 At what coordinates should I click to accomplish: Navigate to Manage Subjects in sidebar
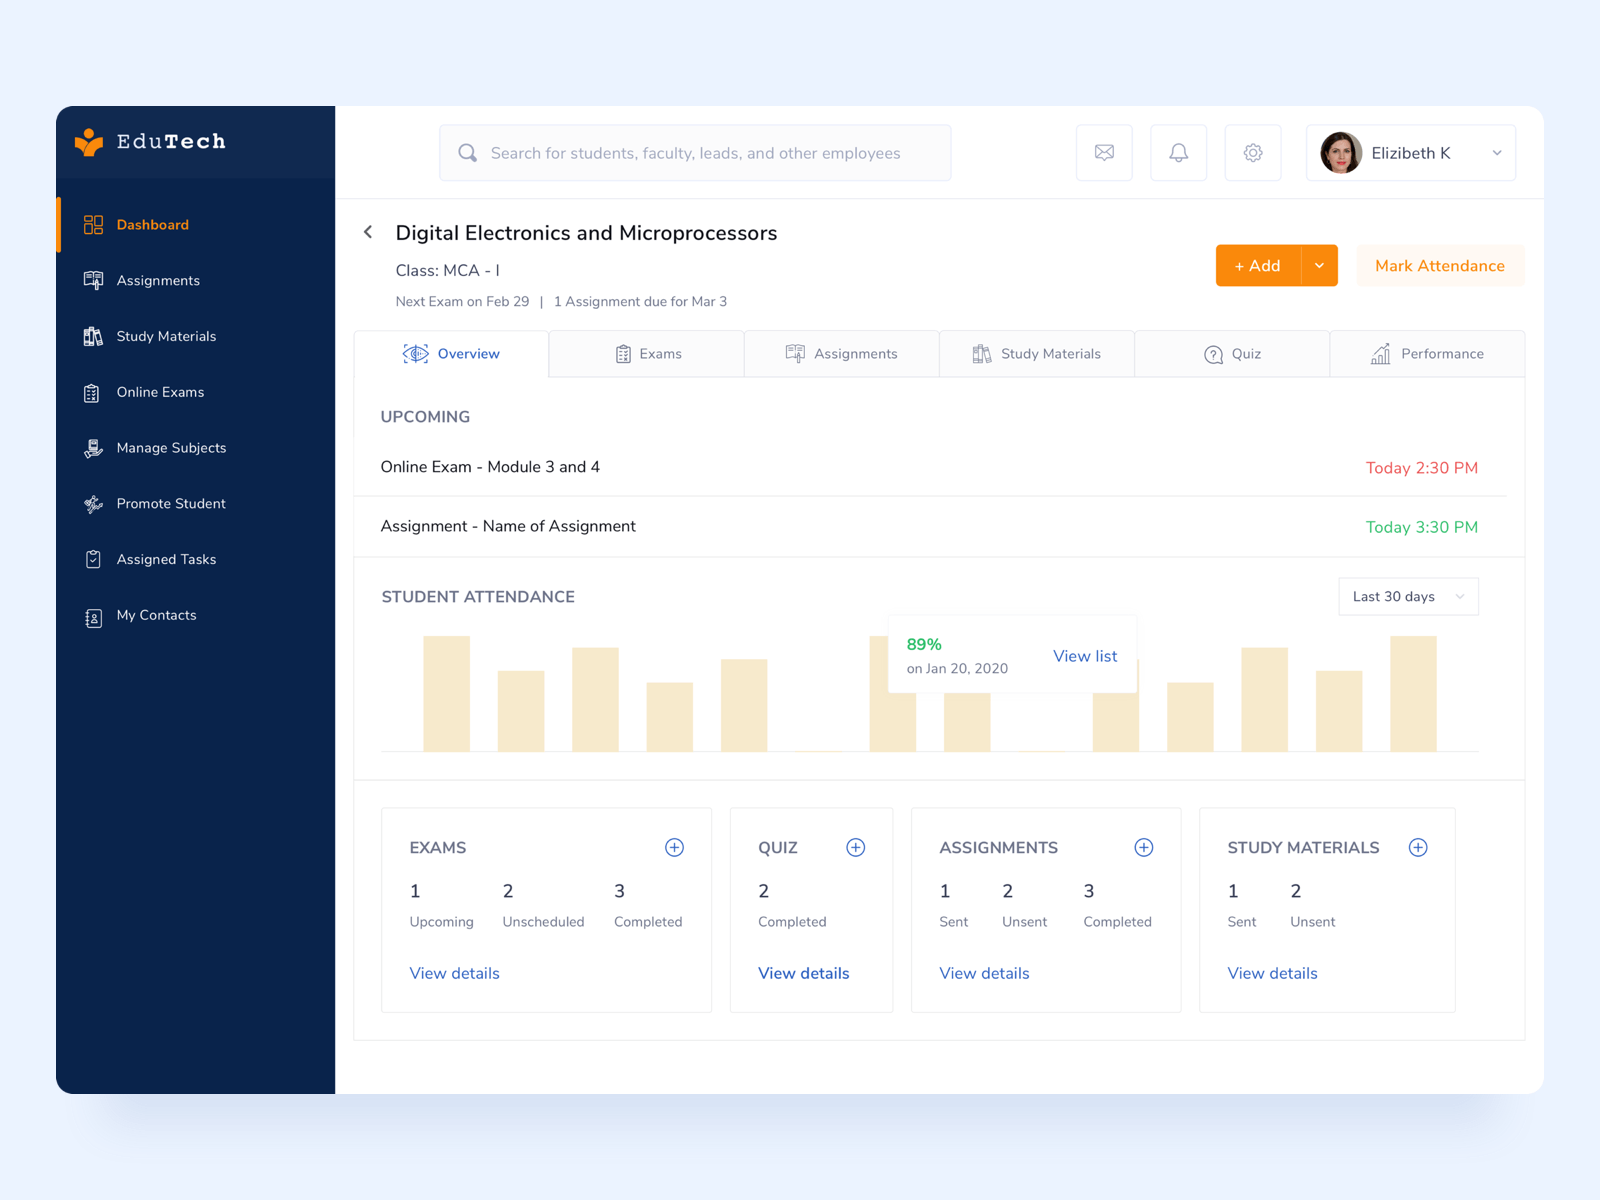point(171,447)
